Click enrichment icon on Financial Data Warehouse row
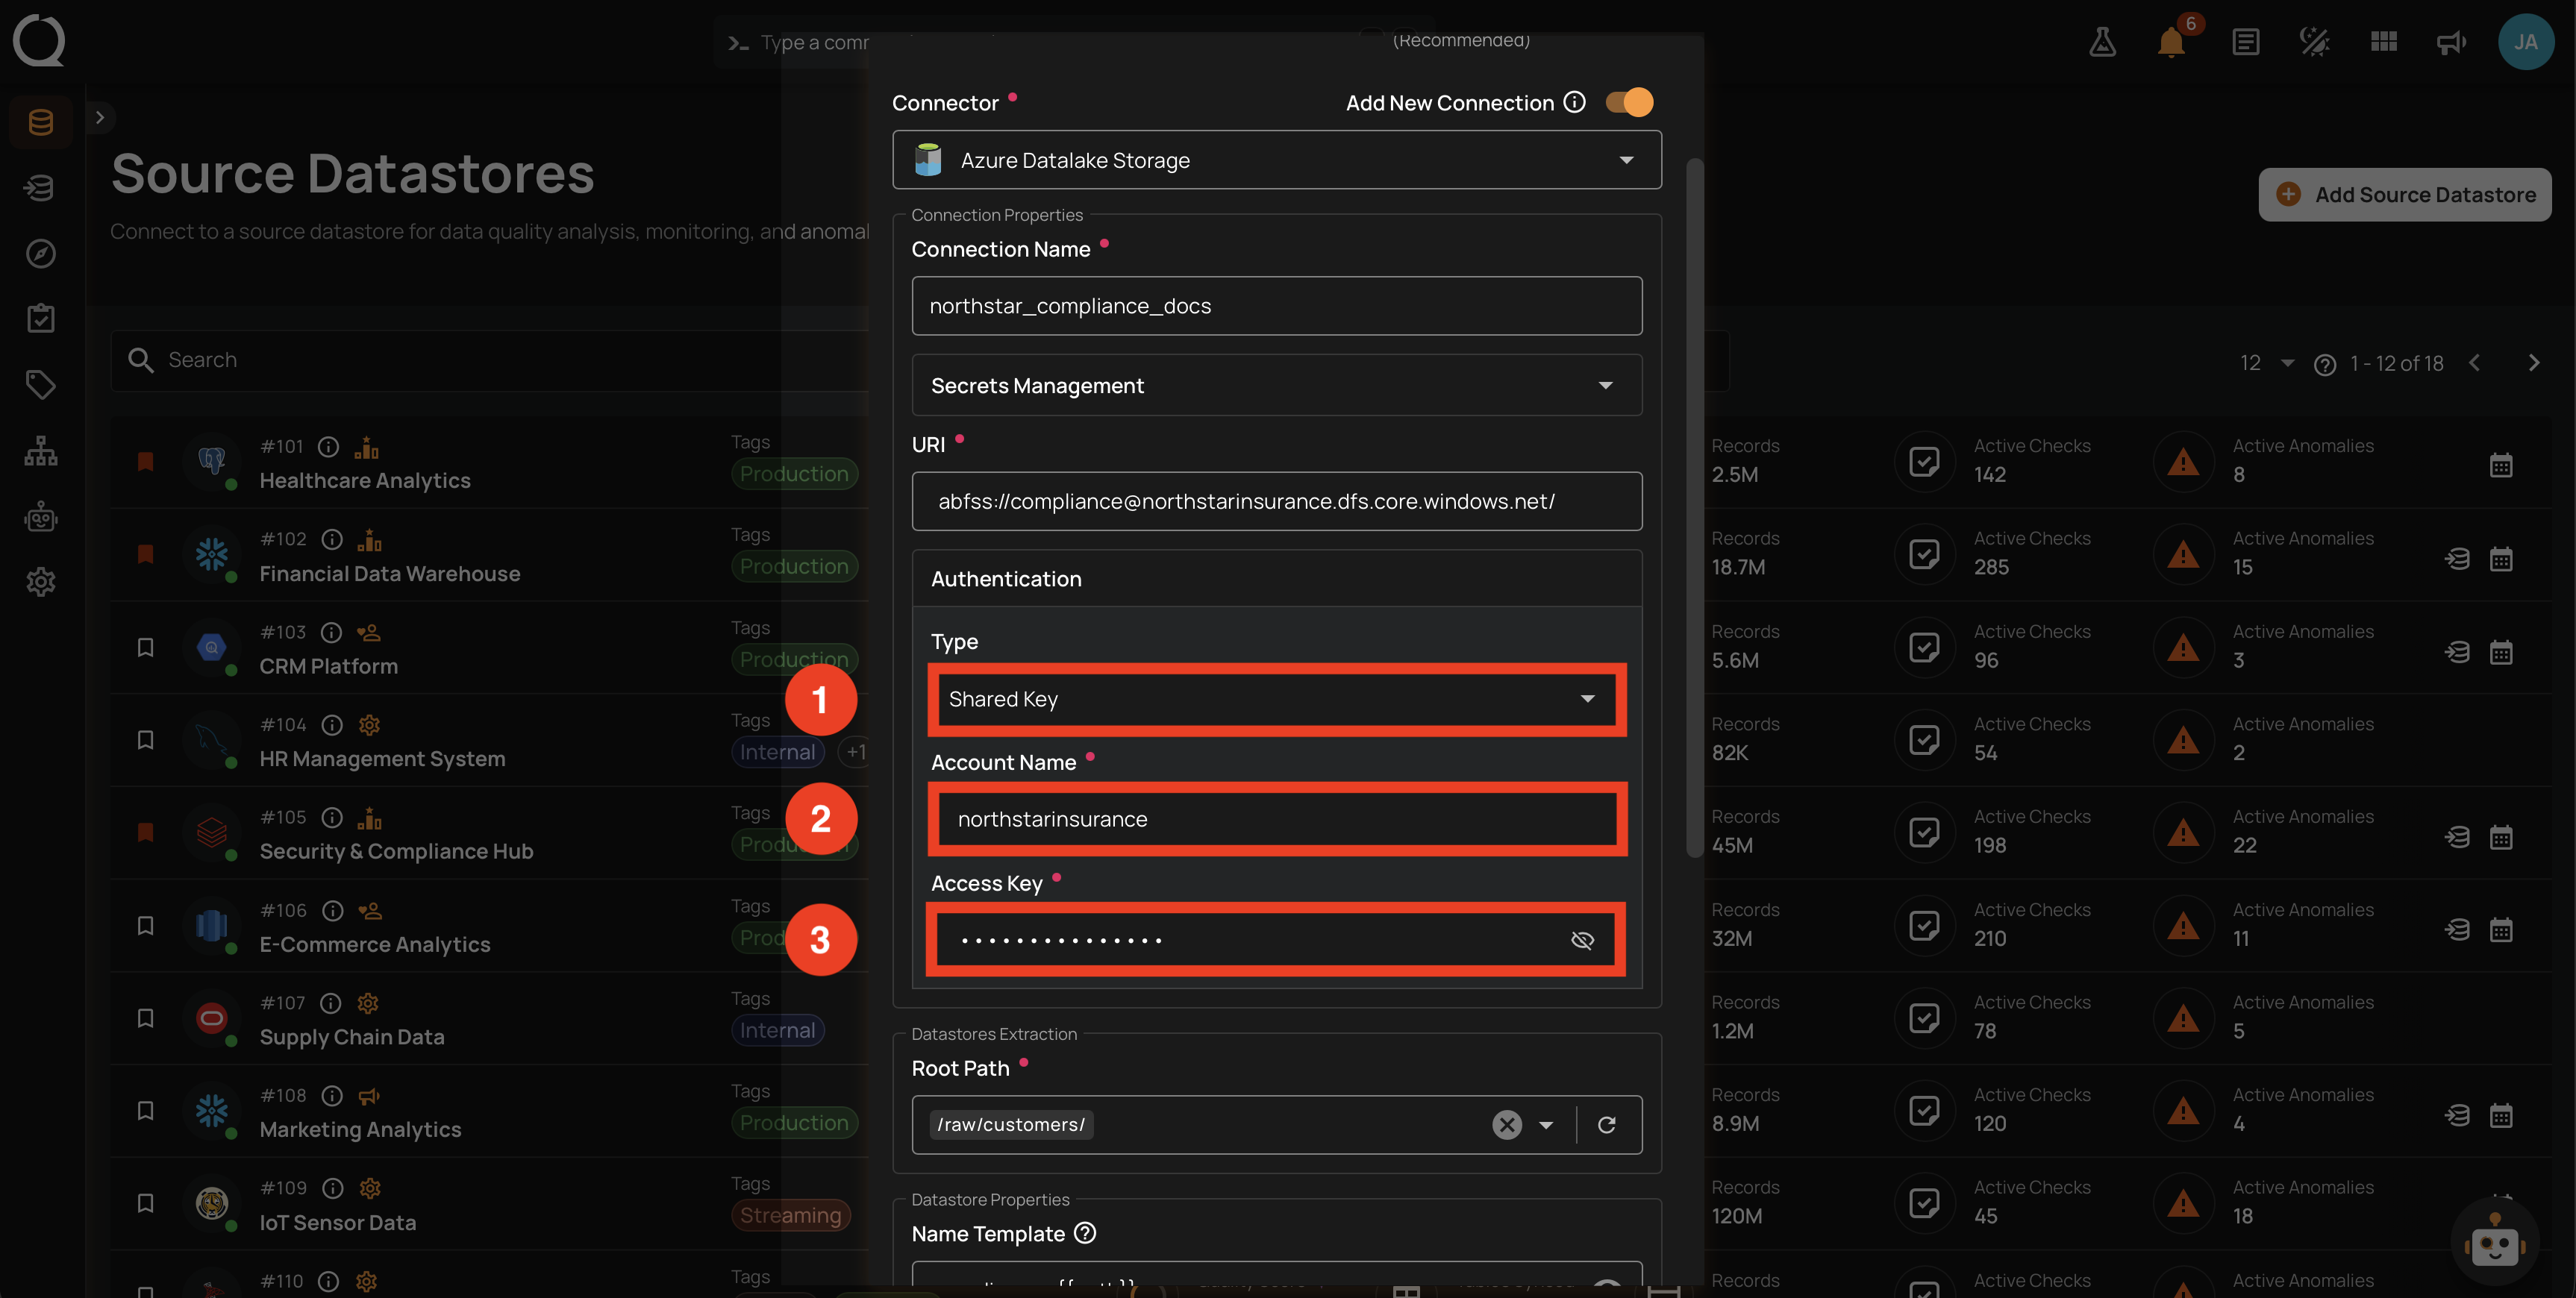2576x1298 pixels. click(x=2457, y=559)
